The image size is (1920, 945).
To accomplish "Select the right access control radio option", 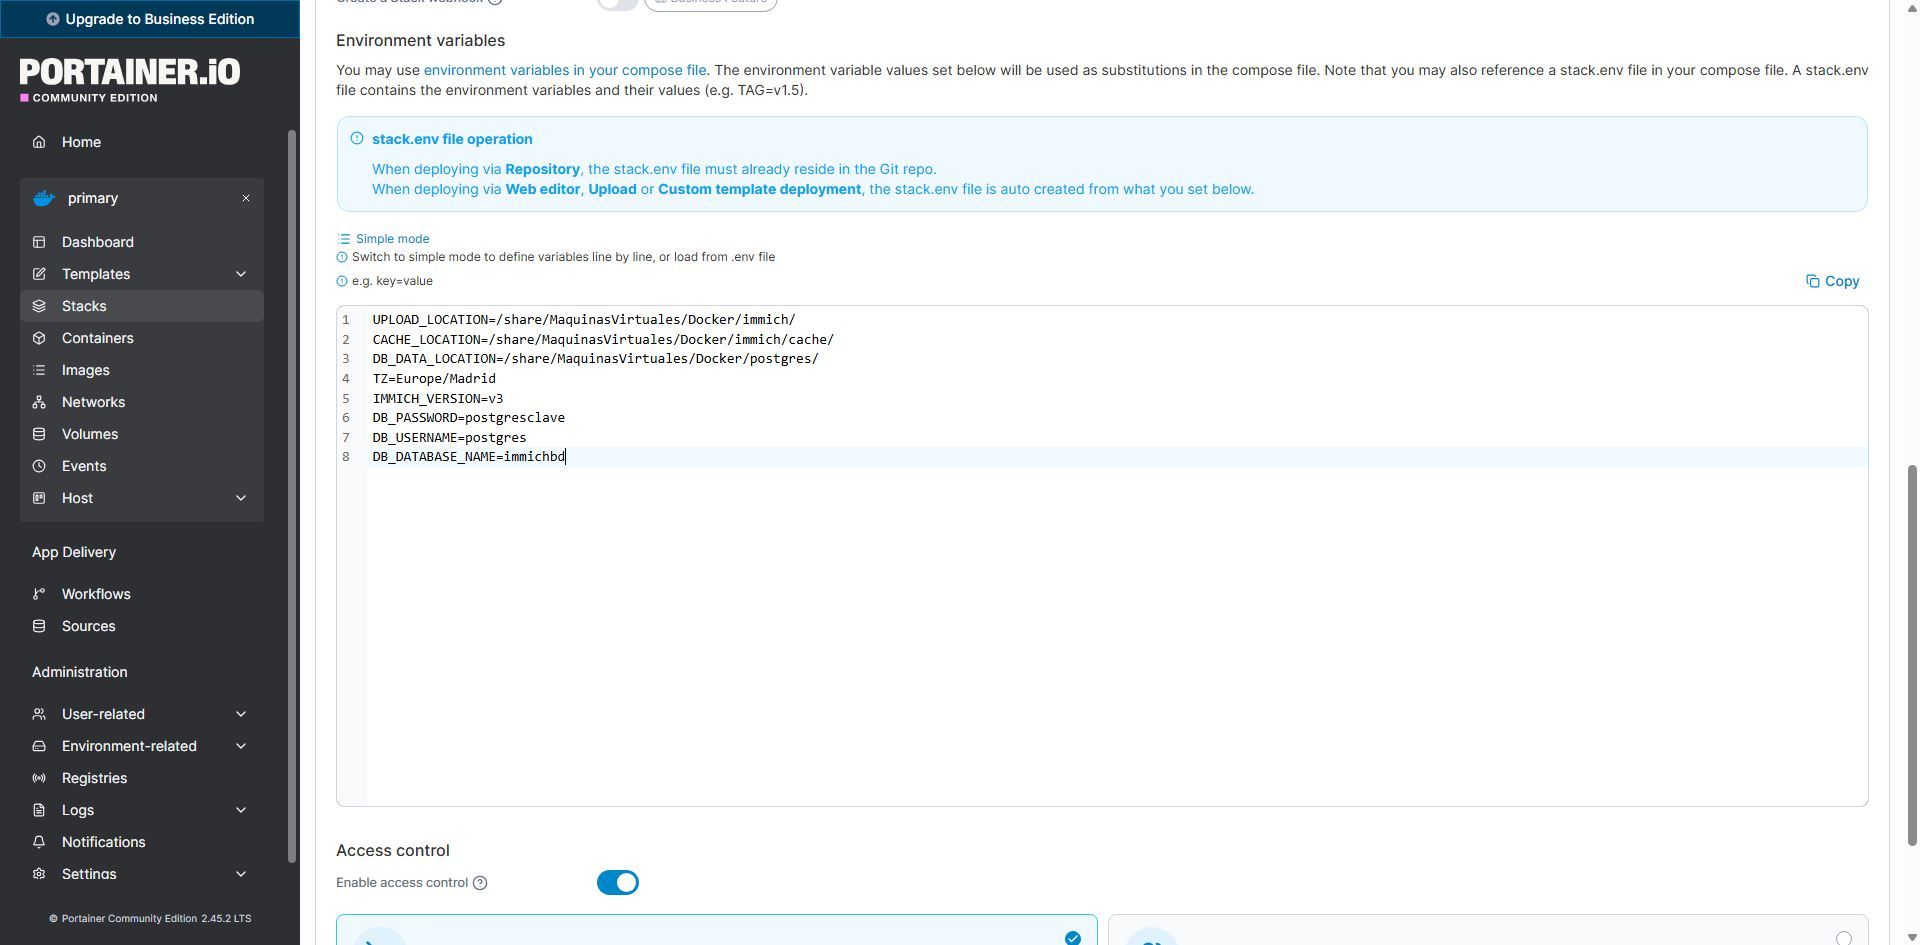I will click(1844, 938).
